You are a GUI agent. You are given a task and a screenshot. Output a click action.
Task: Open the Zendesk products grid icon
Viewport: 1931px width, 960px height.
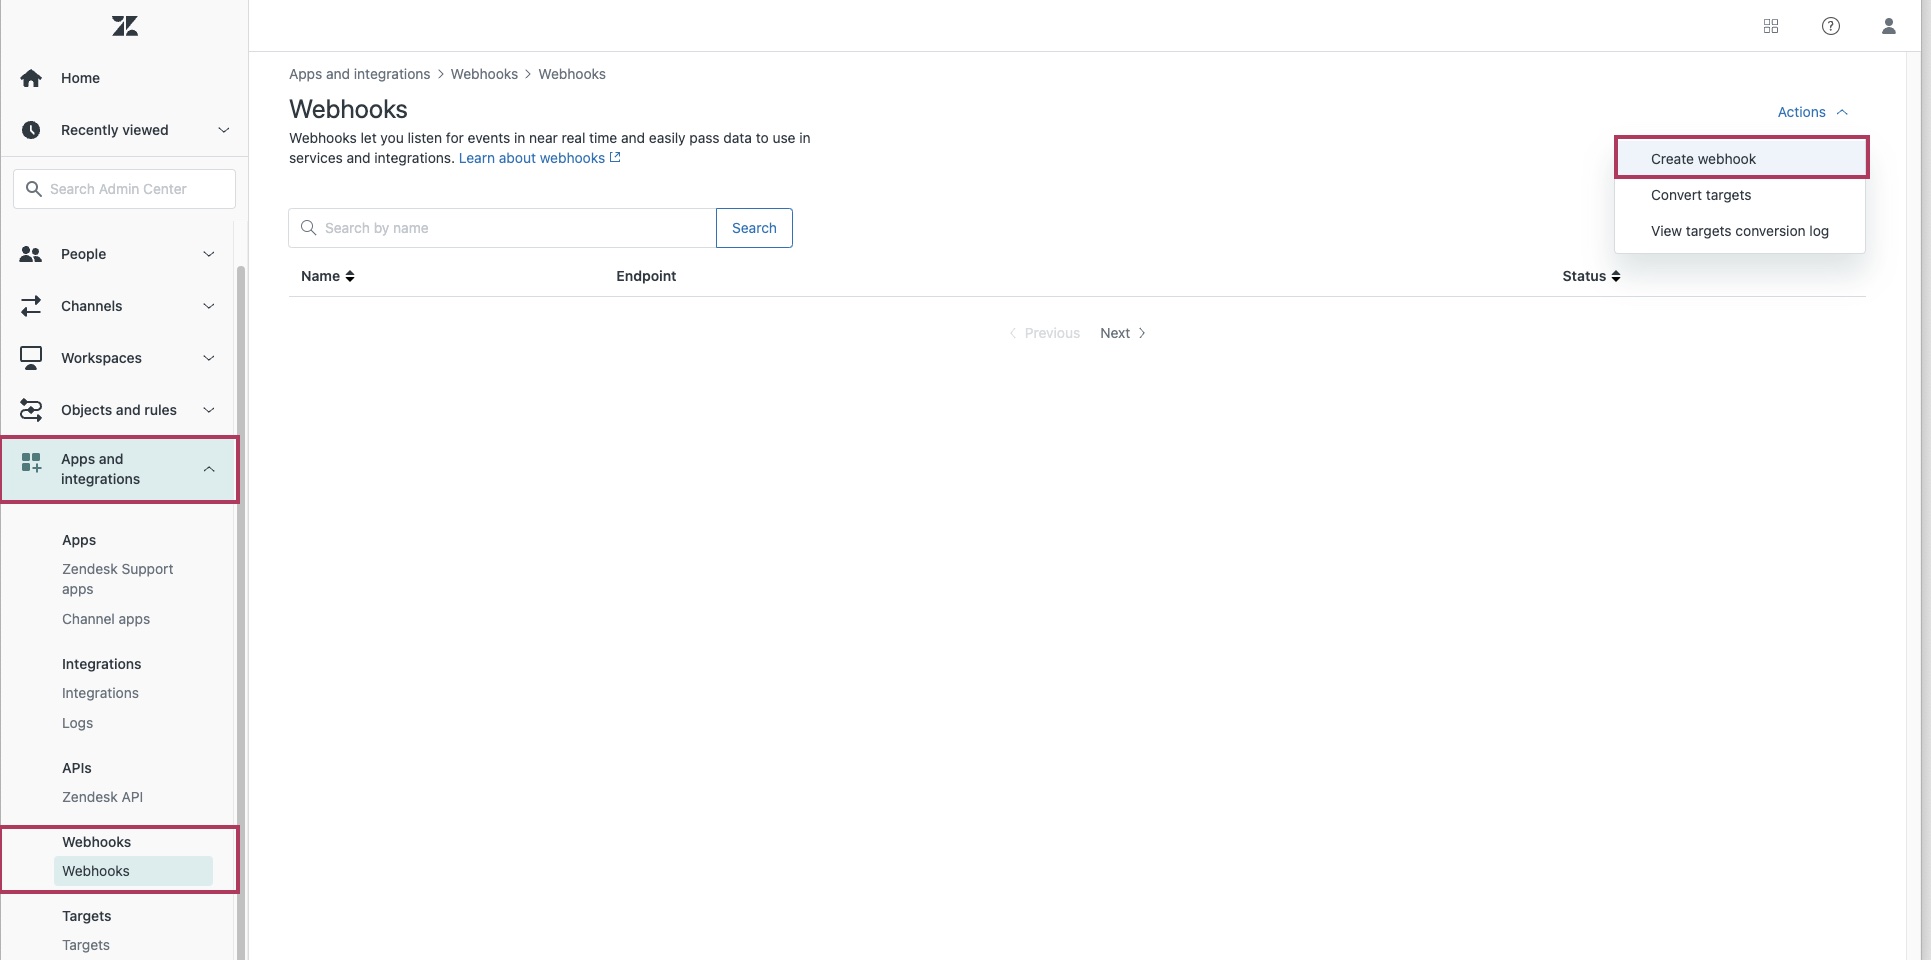coord(1771,26)
